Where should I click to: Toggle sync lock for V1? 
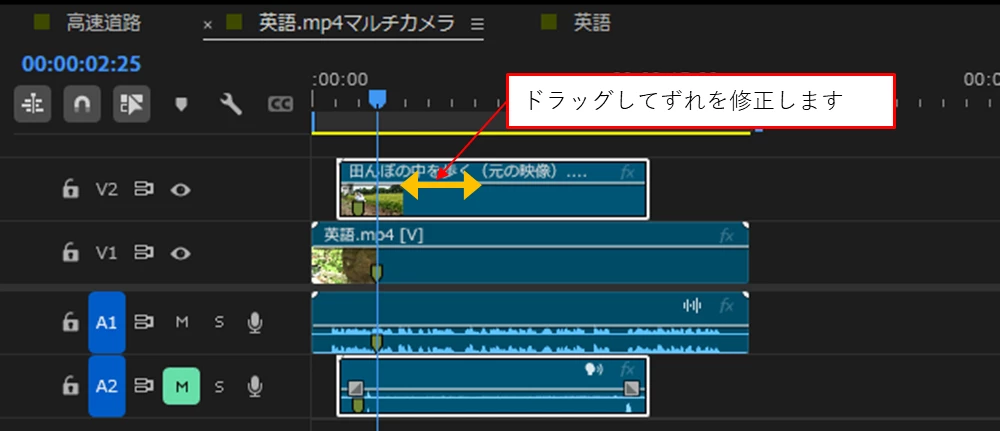145,253
